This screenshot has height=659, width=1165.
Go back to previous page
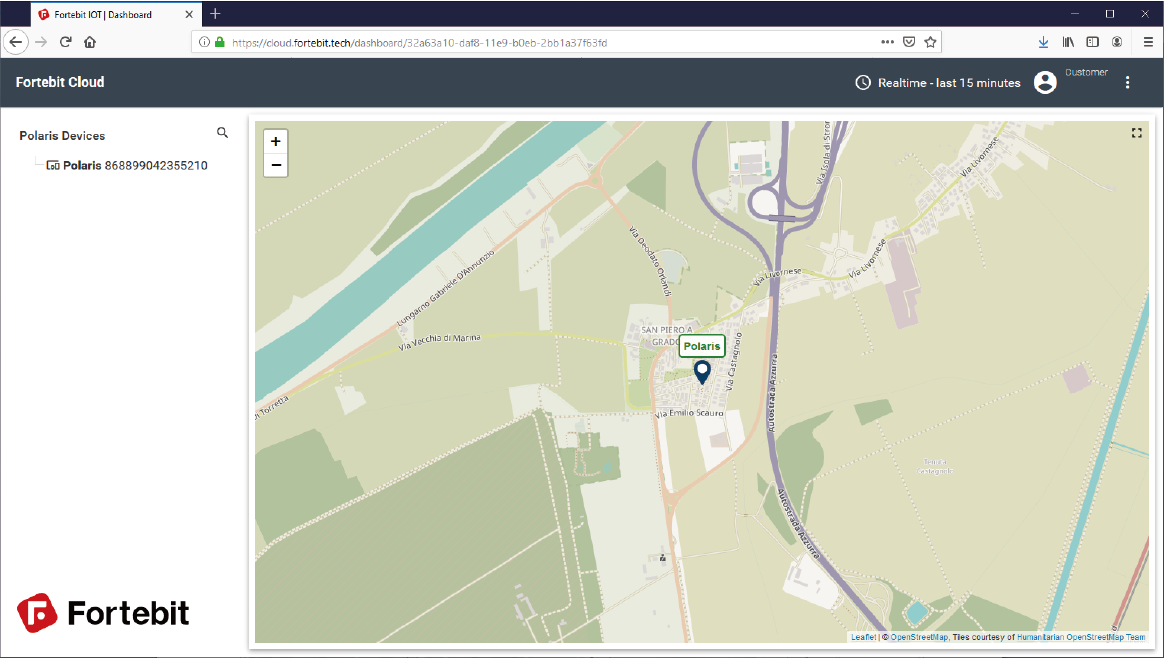[16, 42]
